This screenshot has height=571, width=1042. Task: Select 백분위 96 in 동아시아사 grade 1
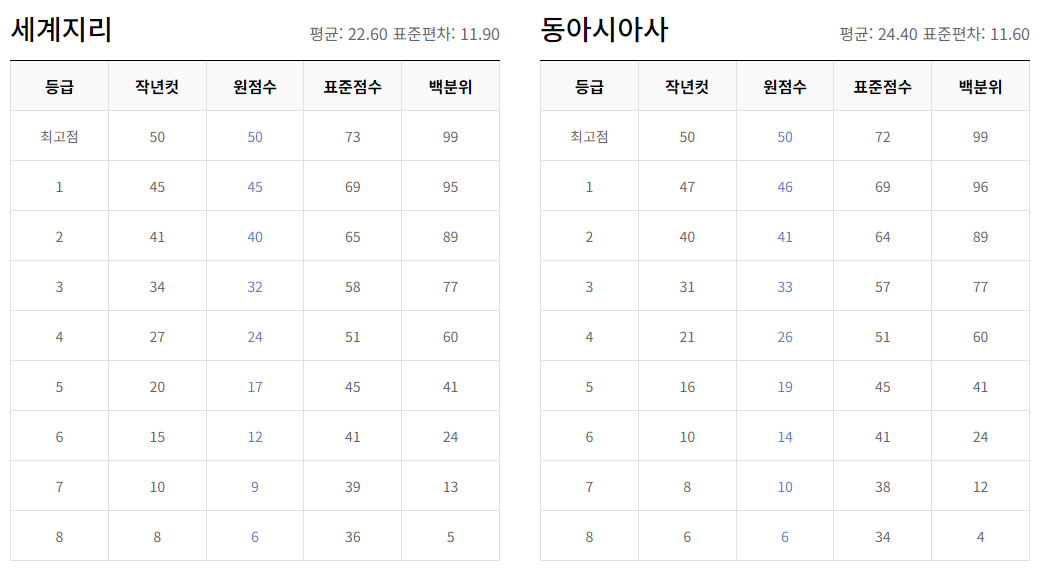(980, 187)
